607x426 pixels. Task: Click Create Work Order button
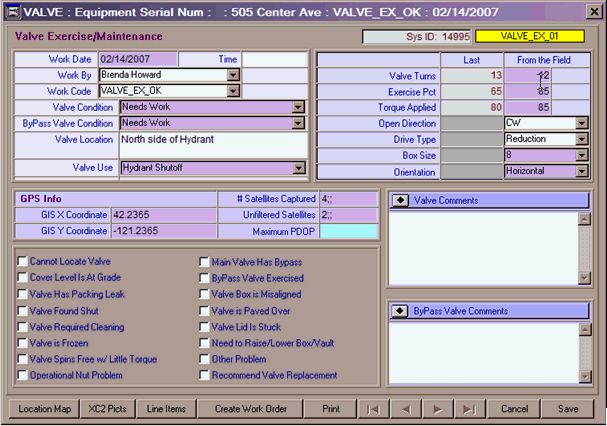[x=250, y=409]
